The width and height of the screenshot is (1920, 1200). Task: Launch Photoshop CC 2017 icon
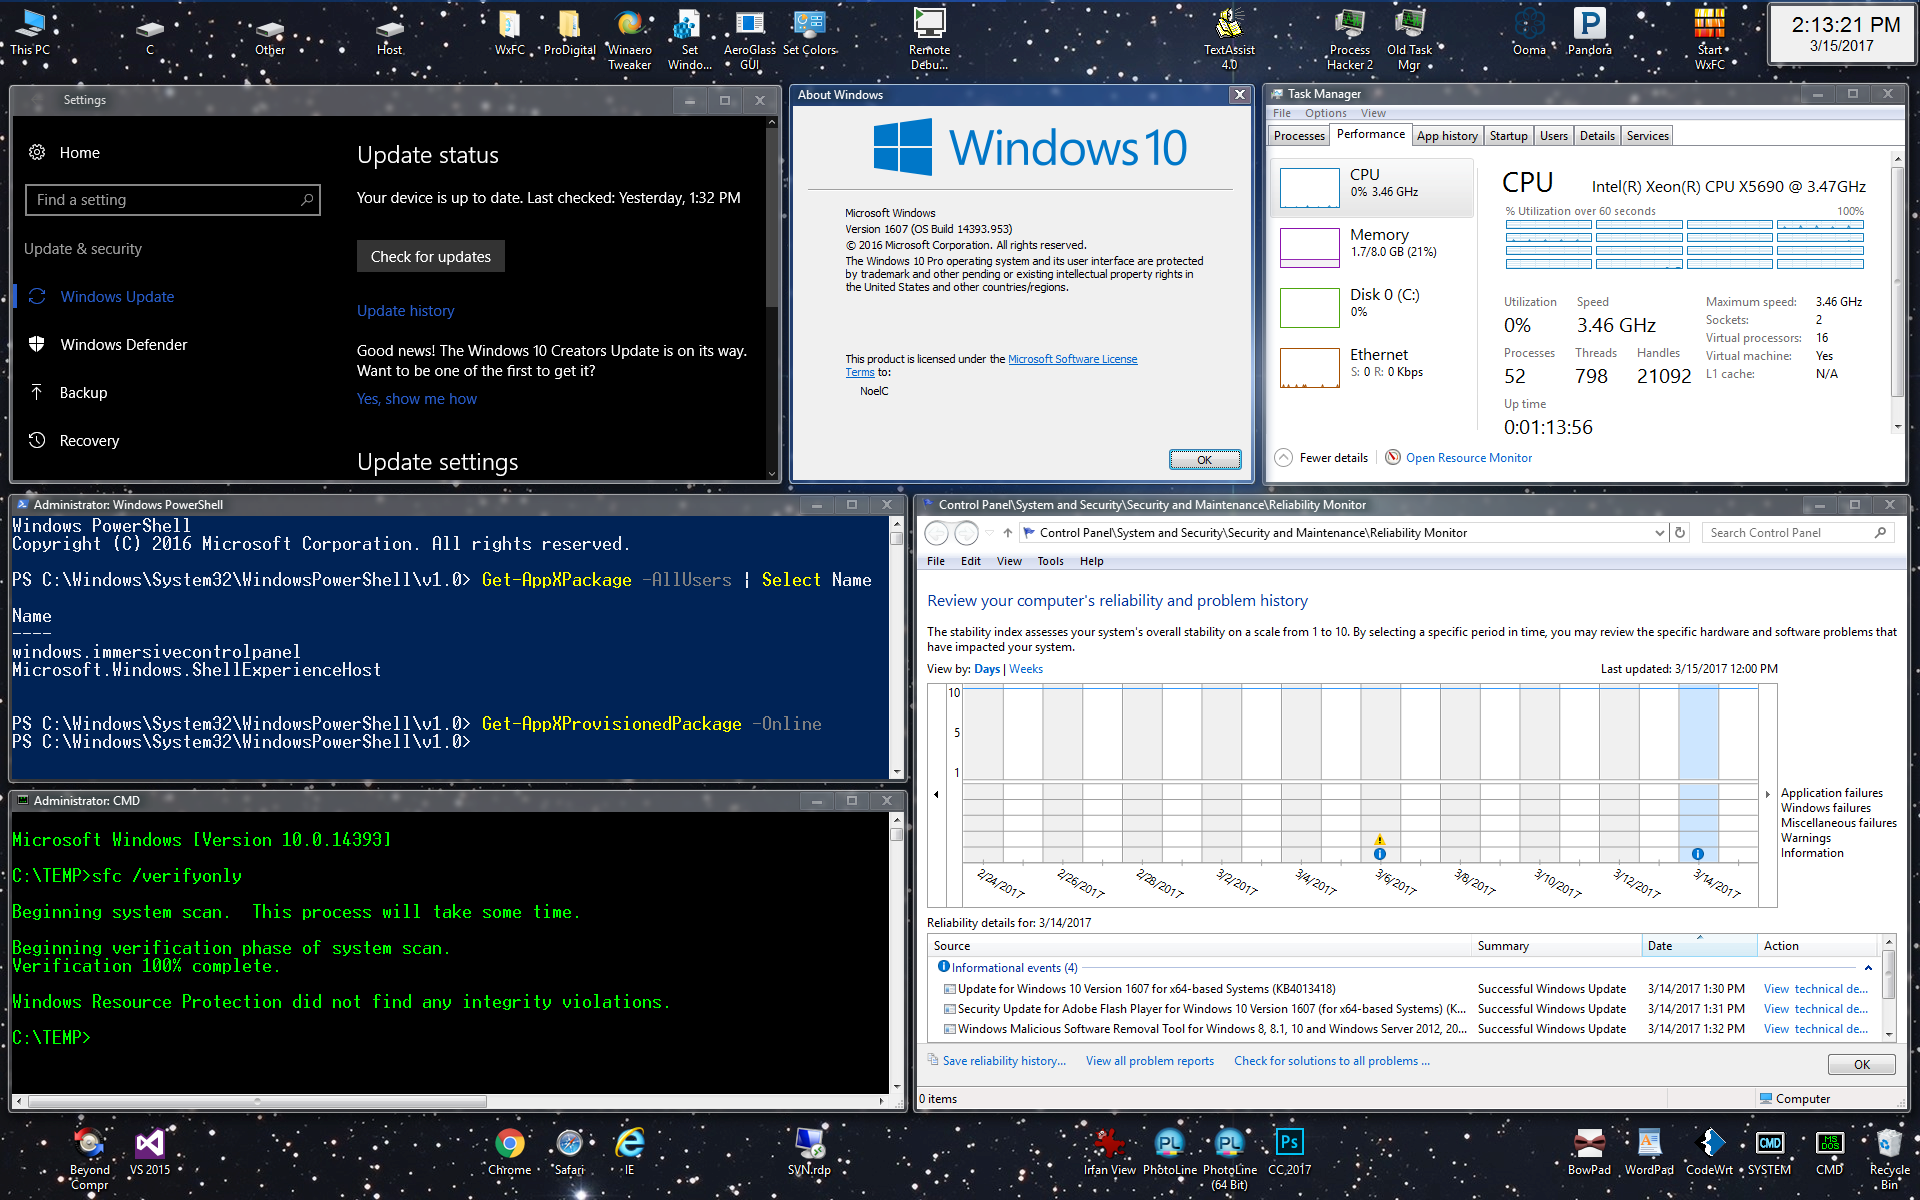[x=1290, y=1152]
